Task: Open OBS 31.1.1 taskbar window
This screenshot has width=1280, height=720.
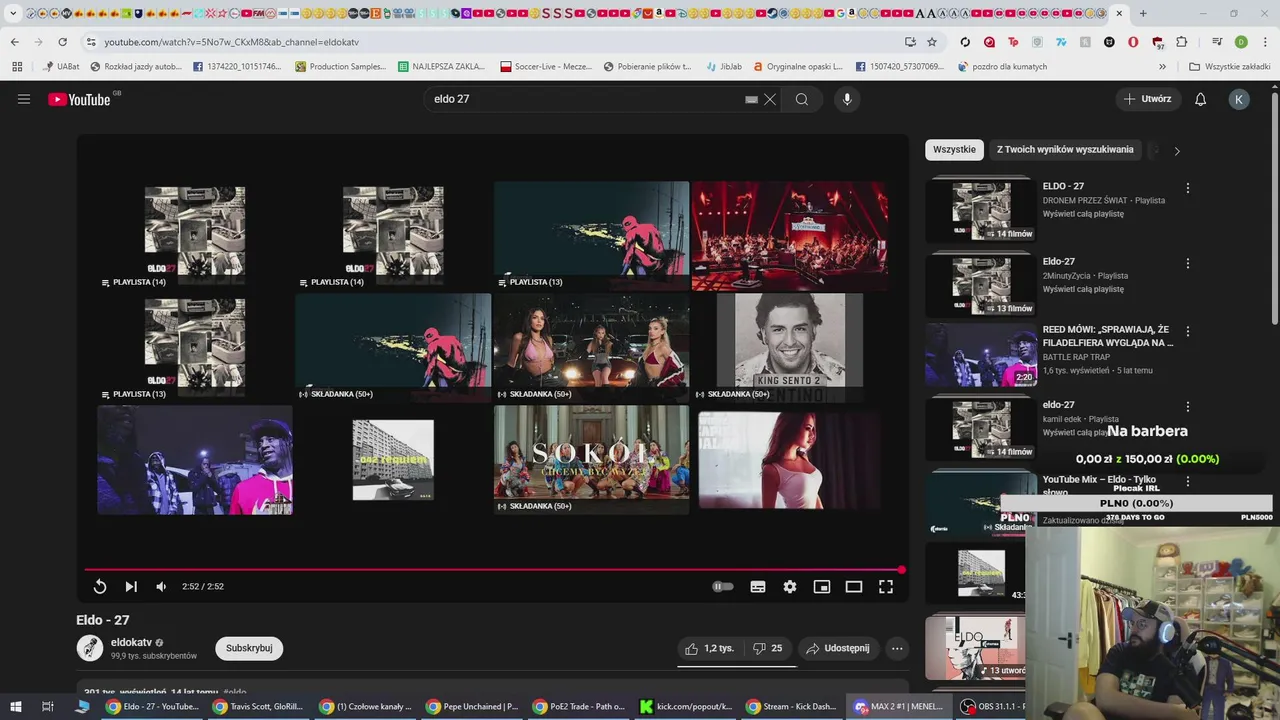Action: pyautogui.click(x=994, y=707)
